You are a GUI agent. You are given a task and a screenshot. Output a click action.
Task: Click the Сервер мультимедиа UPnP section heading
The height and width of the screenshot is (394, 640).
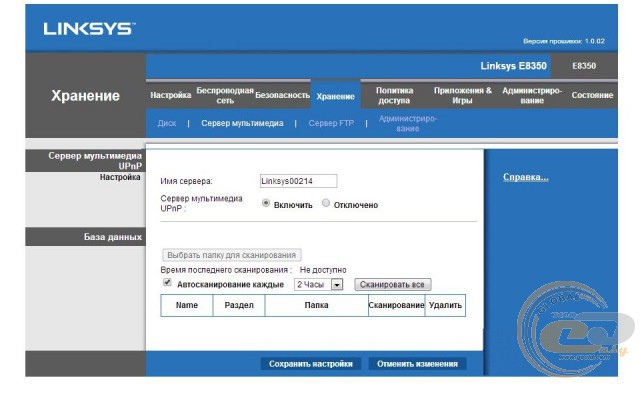click(x=95, y=161)
